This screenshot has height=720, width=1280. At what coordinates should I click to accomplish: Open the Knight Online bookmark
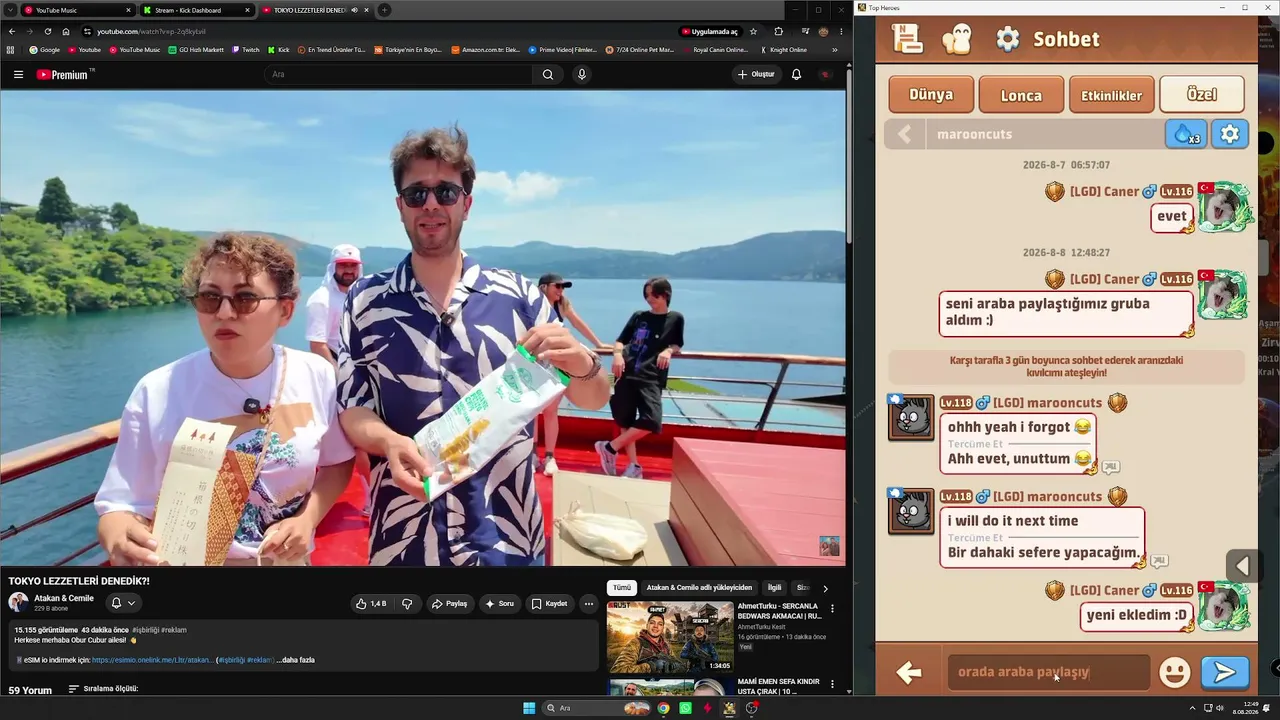click(784, 50)
